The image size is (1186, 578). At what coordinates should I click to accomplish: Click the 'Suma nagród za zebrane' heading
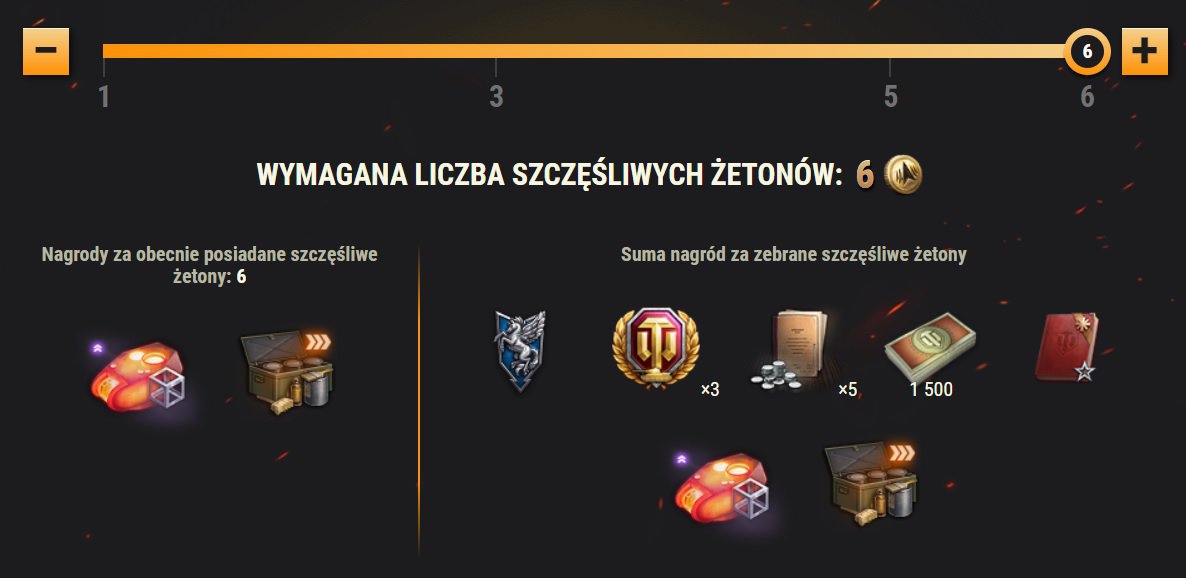(x=793, y=255)
